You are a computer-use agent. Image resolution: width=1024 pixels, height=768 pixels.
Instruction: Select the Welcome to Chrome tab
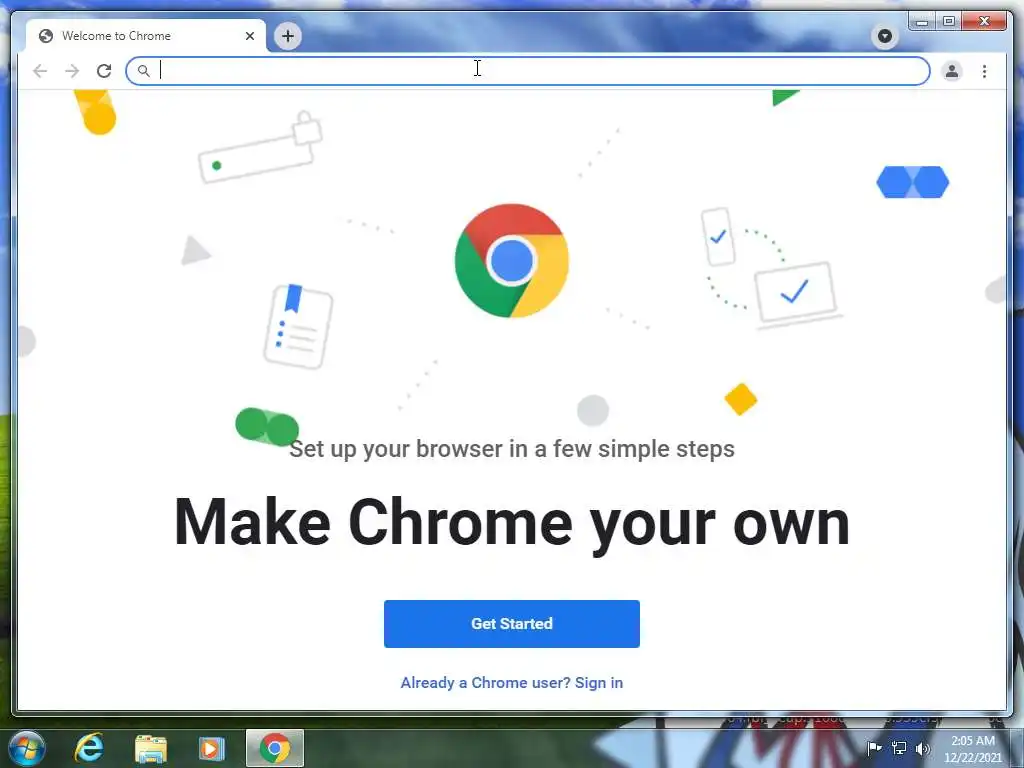click(x=146, y=36)
